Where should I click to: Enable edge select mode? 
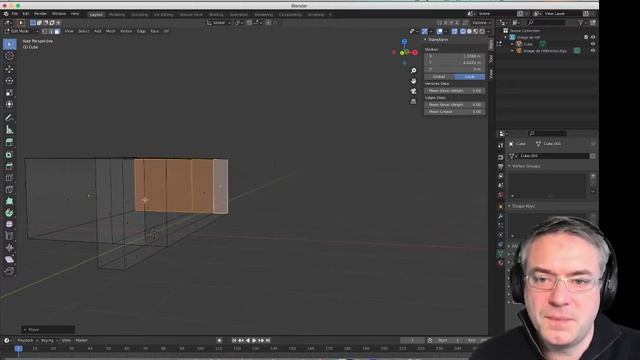51,31
